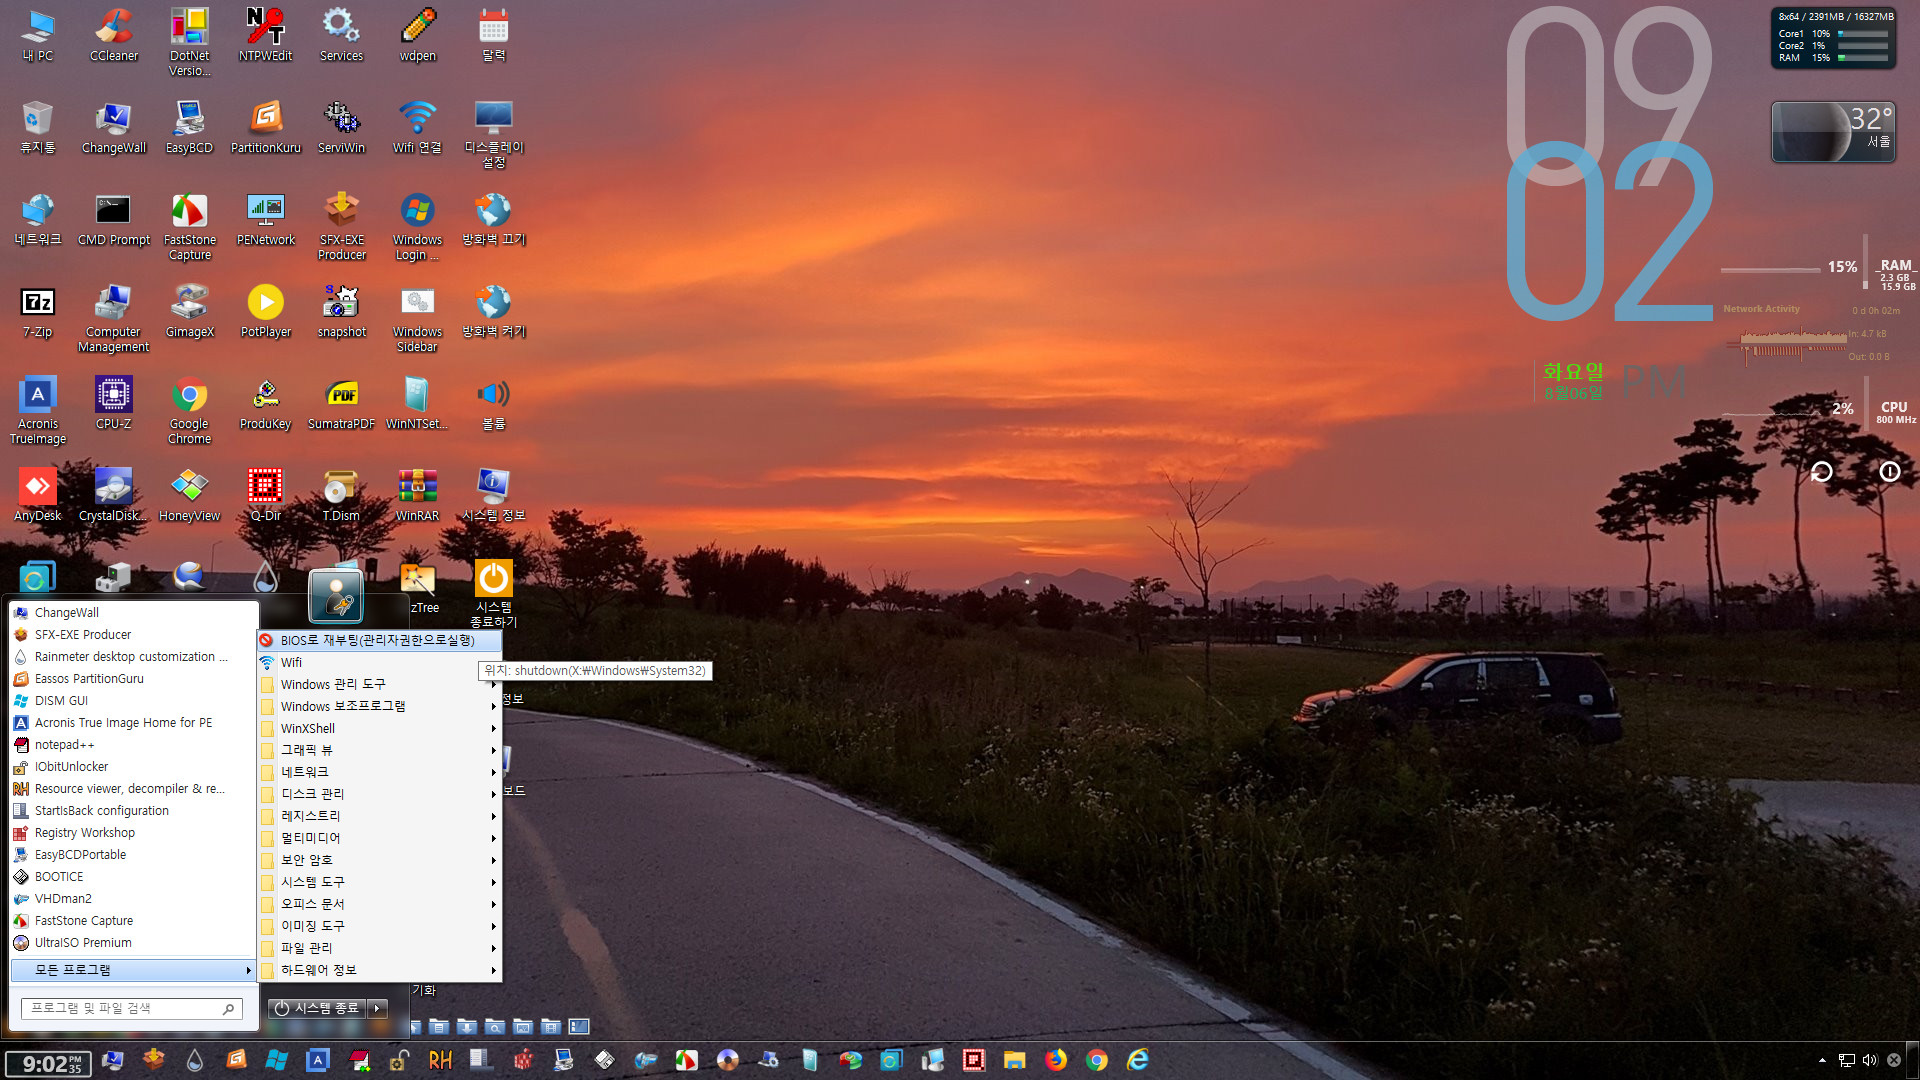Expand 디스크 관리 folder
The image size is (1920, 1080).
(380, 794)
